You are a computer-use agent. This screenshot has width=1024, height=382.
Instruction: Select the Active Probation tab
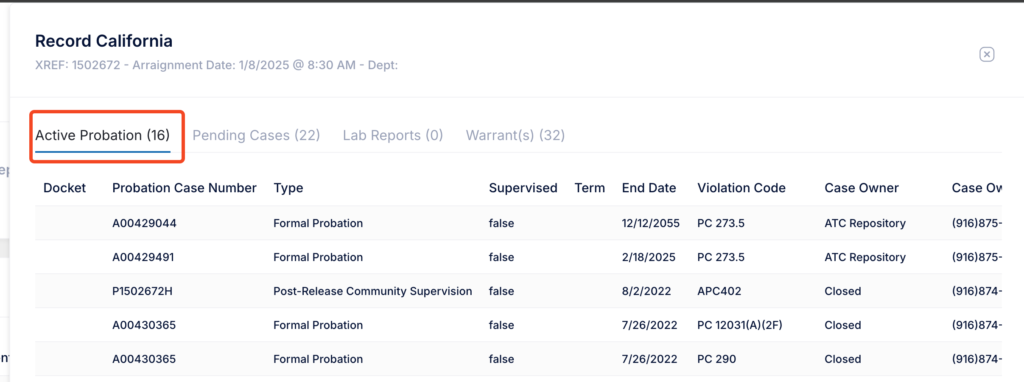pos(103,136)
